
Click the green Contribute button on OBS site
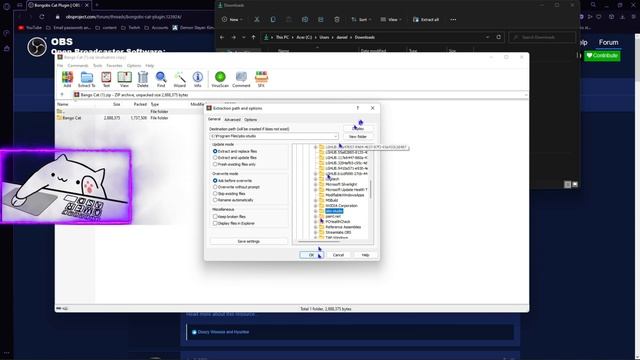[x=602, y=56]
